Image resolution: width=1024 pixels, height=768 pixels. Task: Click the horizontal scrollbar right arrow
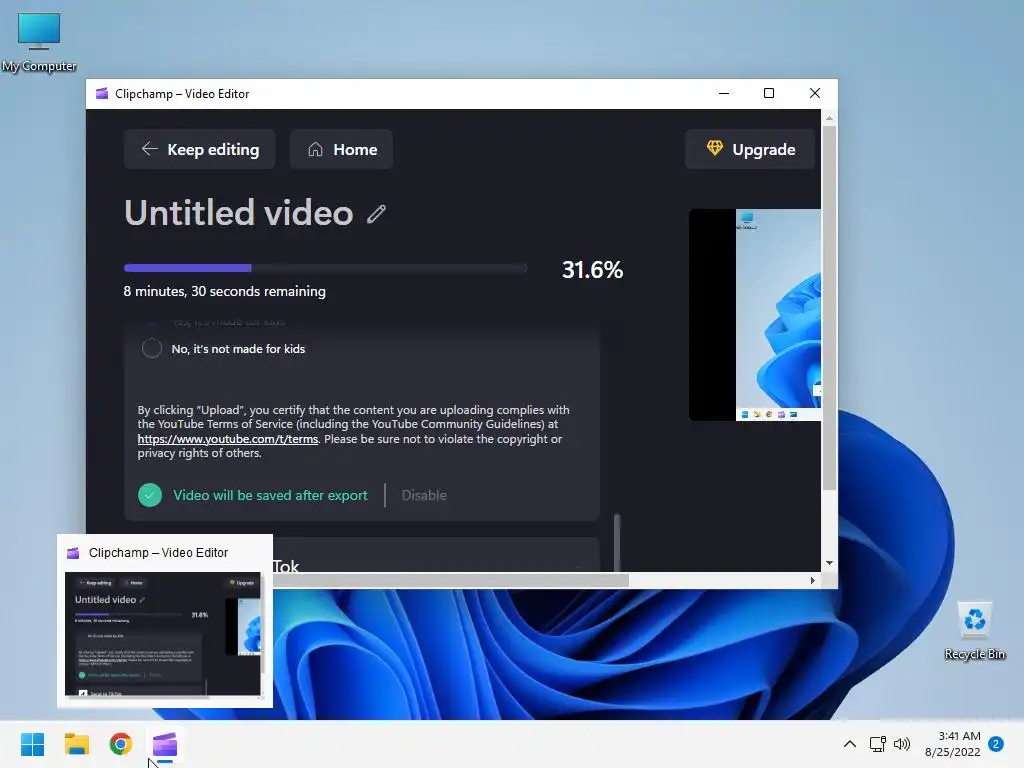coord(812,580)
